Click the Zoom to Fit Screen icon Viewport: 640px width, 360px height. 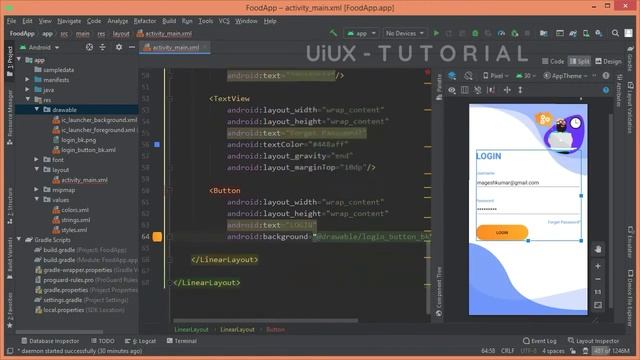click(598, 305)
